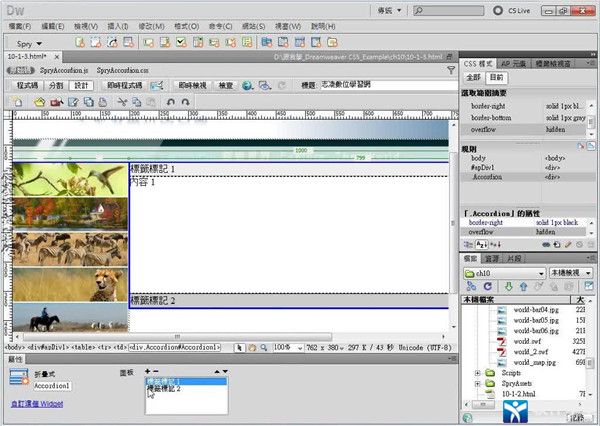Preview in browser globe icon

click(247, 85)
